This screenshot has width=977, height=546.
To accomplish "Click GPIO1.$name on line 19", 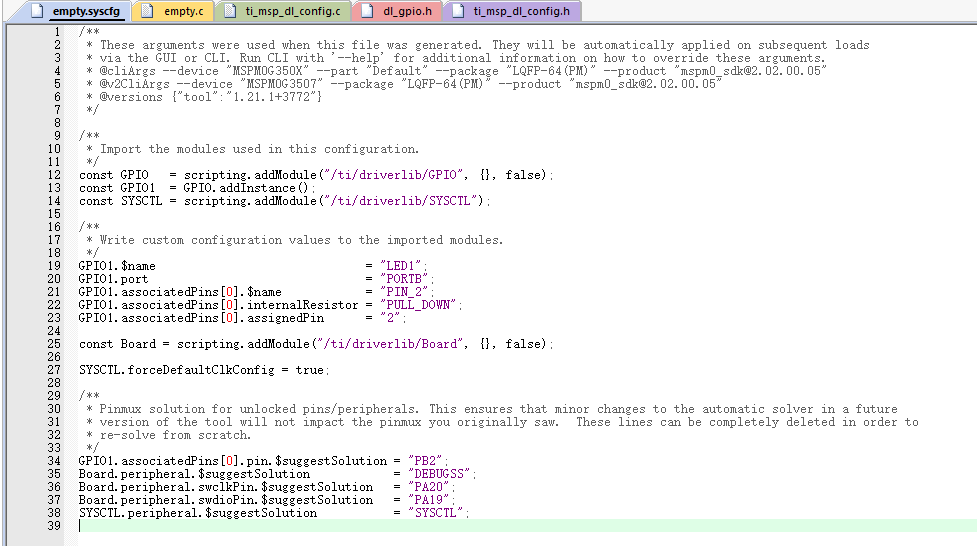I will coord(117,266).
